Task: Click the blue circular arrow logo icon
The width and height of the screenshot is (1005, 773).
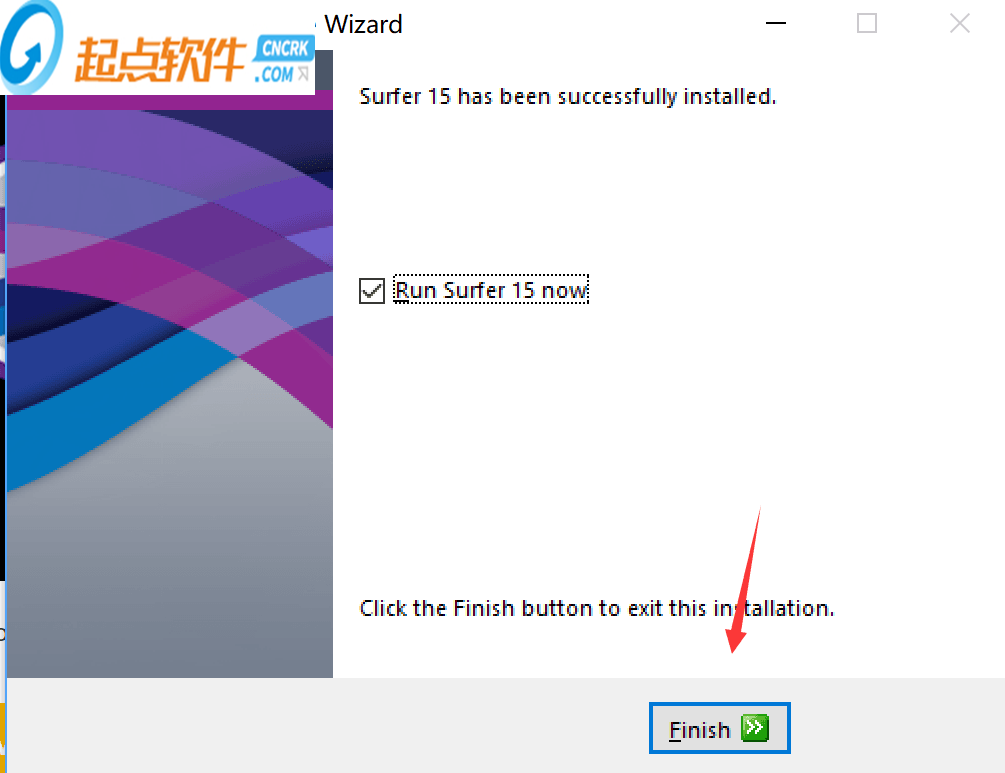Action: (31, 46)
